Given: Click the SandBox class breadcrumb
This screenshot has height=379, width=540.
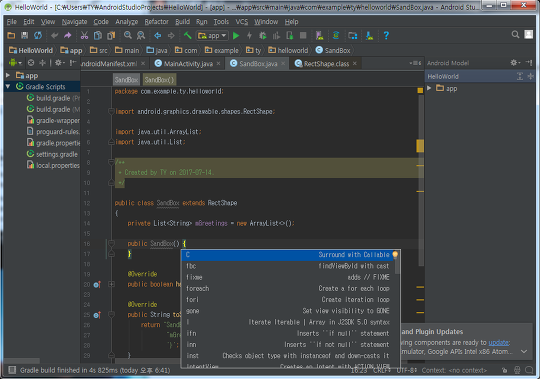Looking at the screenshot, I should pyautogui.click(x=333, y=50).
